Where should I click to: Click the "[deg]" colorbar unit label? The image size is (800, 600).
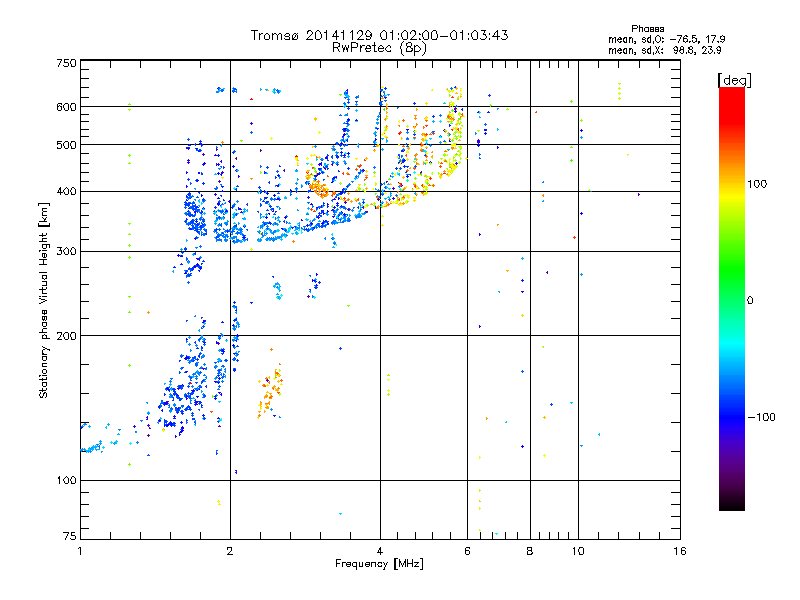(x=734, y=80)
